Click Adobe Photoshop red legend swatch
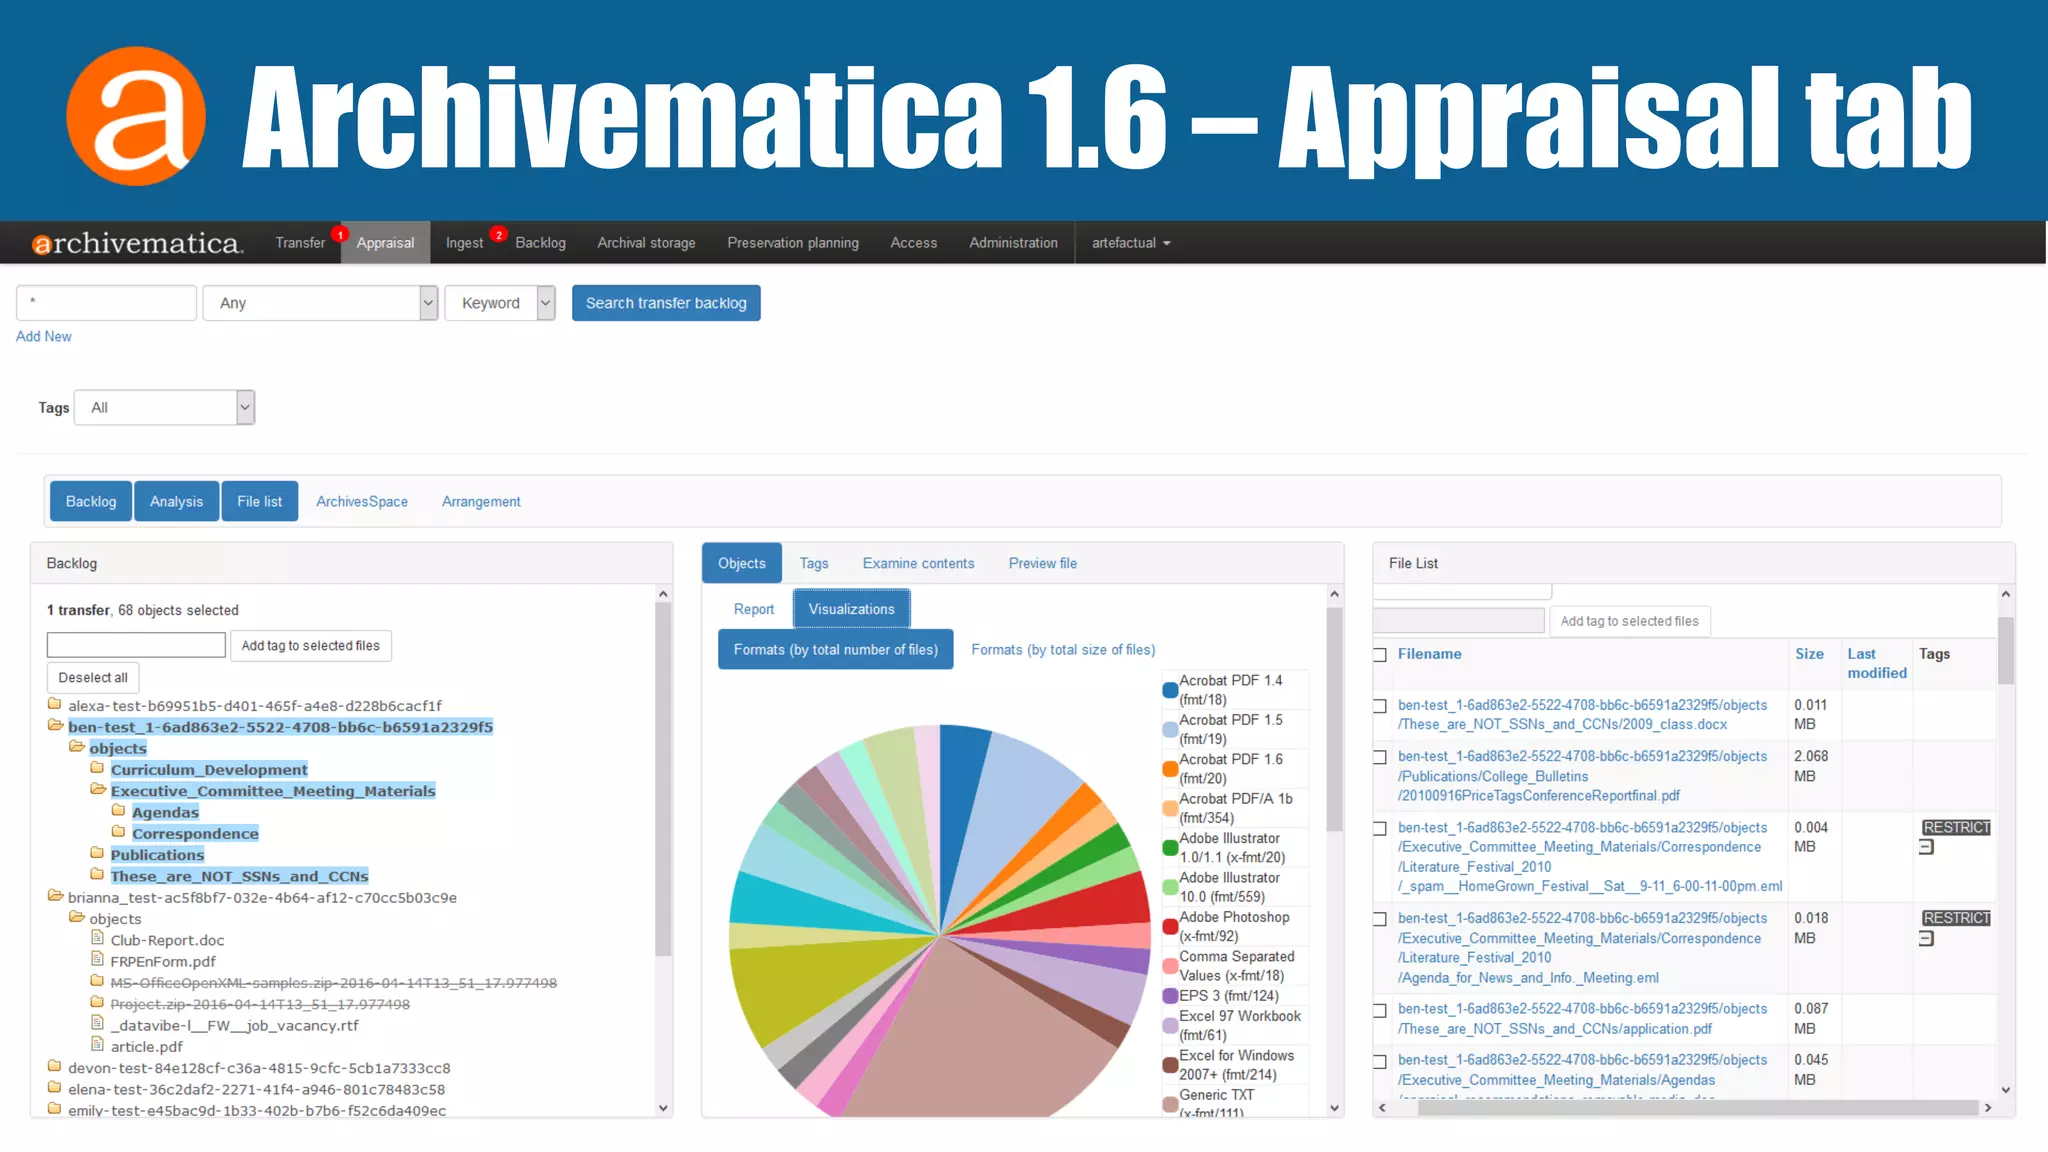Image resolution: width=2048 pixels, height=1152 pixels. (x=1170, y=927)
